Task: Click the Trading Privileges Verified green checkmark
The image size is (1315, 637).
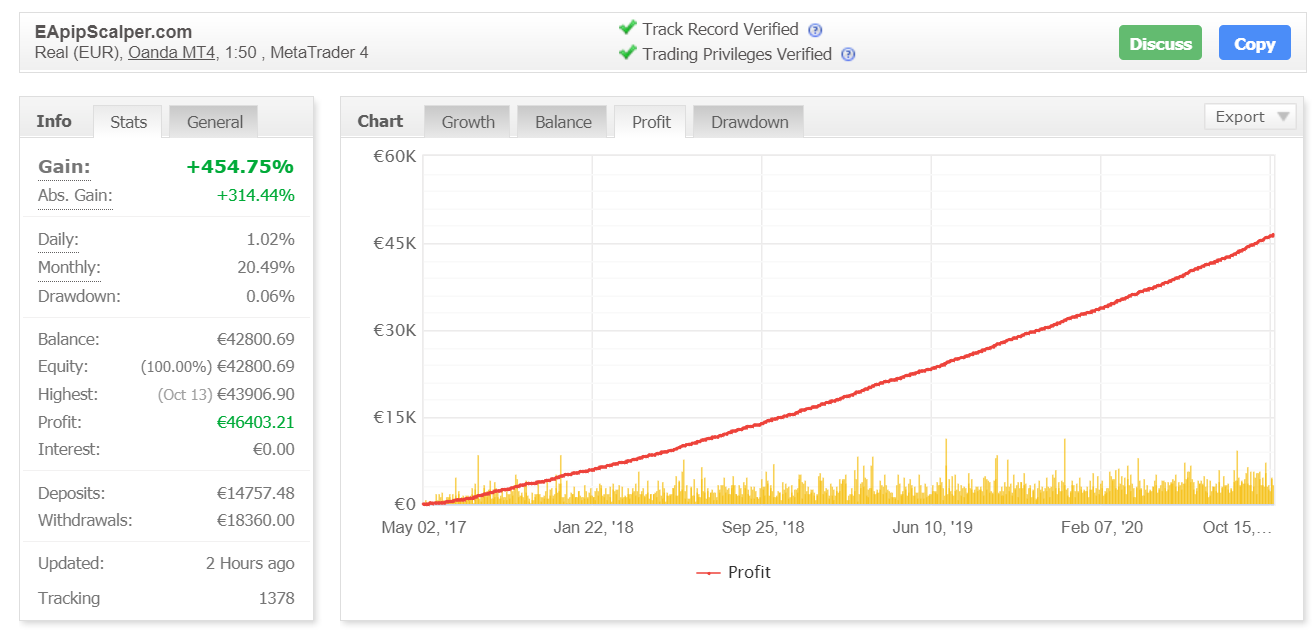Action: (627, 53)
